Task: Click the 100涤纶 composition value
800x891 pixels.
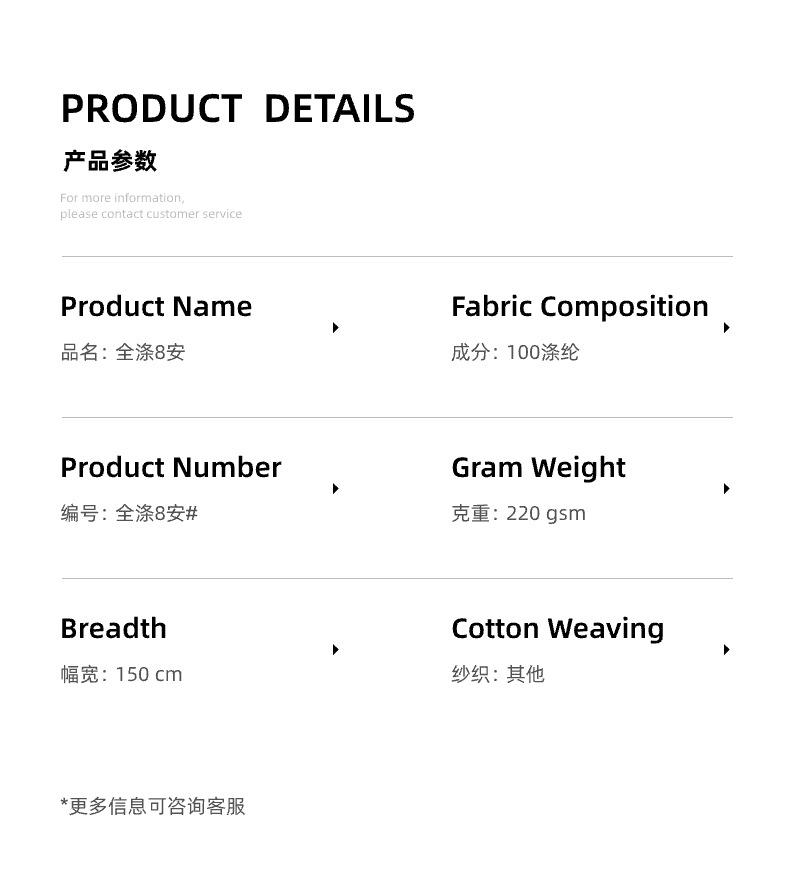Action: point(543,352)
